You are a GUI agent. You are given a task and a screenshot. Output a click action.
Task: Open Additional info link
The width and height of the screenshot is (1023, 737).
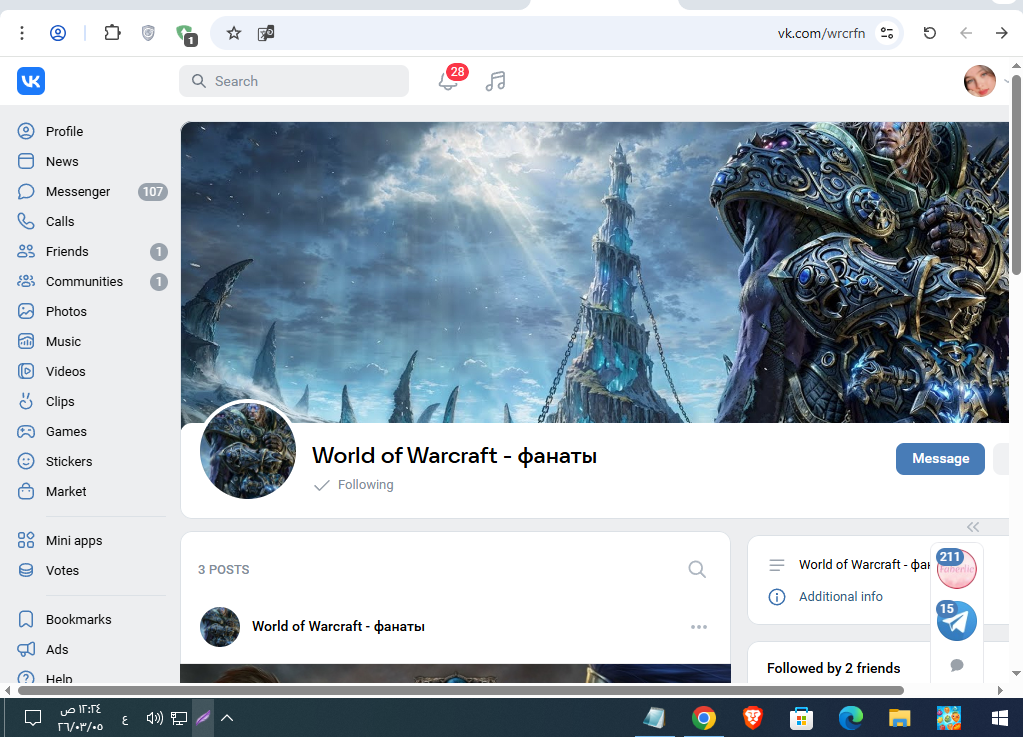click(x=840, y=596)
